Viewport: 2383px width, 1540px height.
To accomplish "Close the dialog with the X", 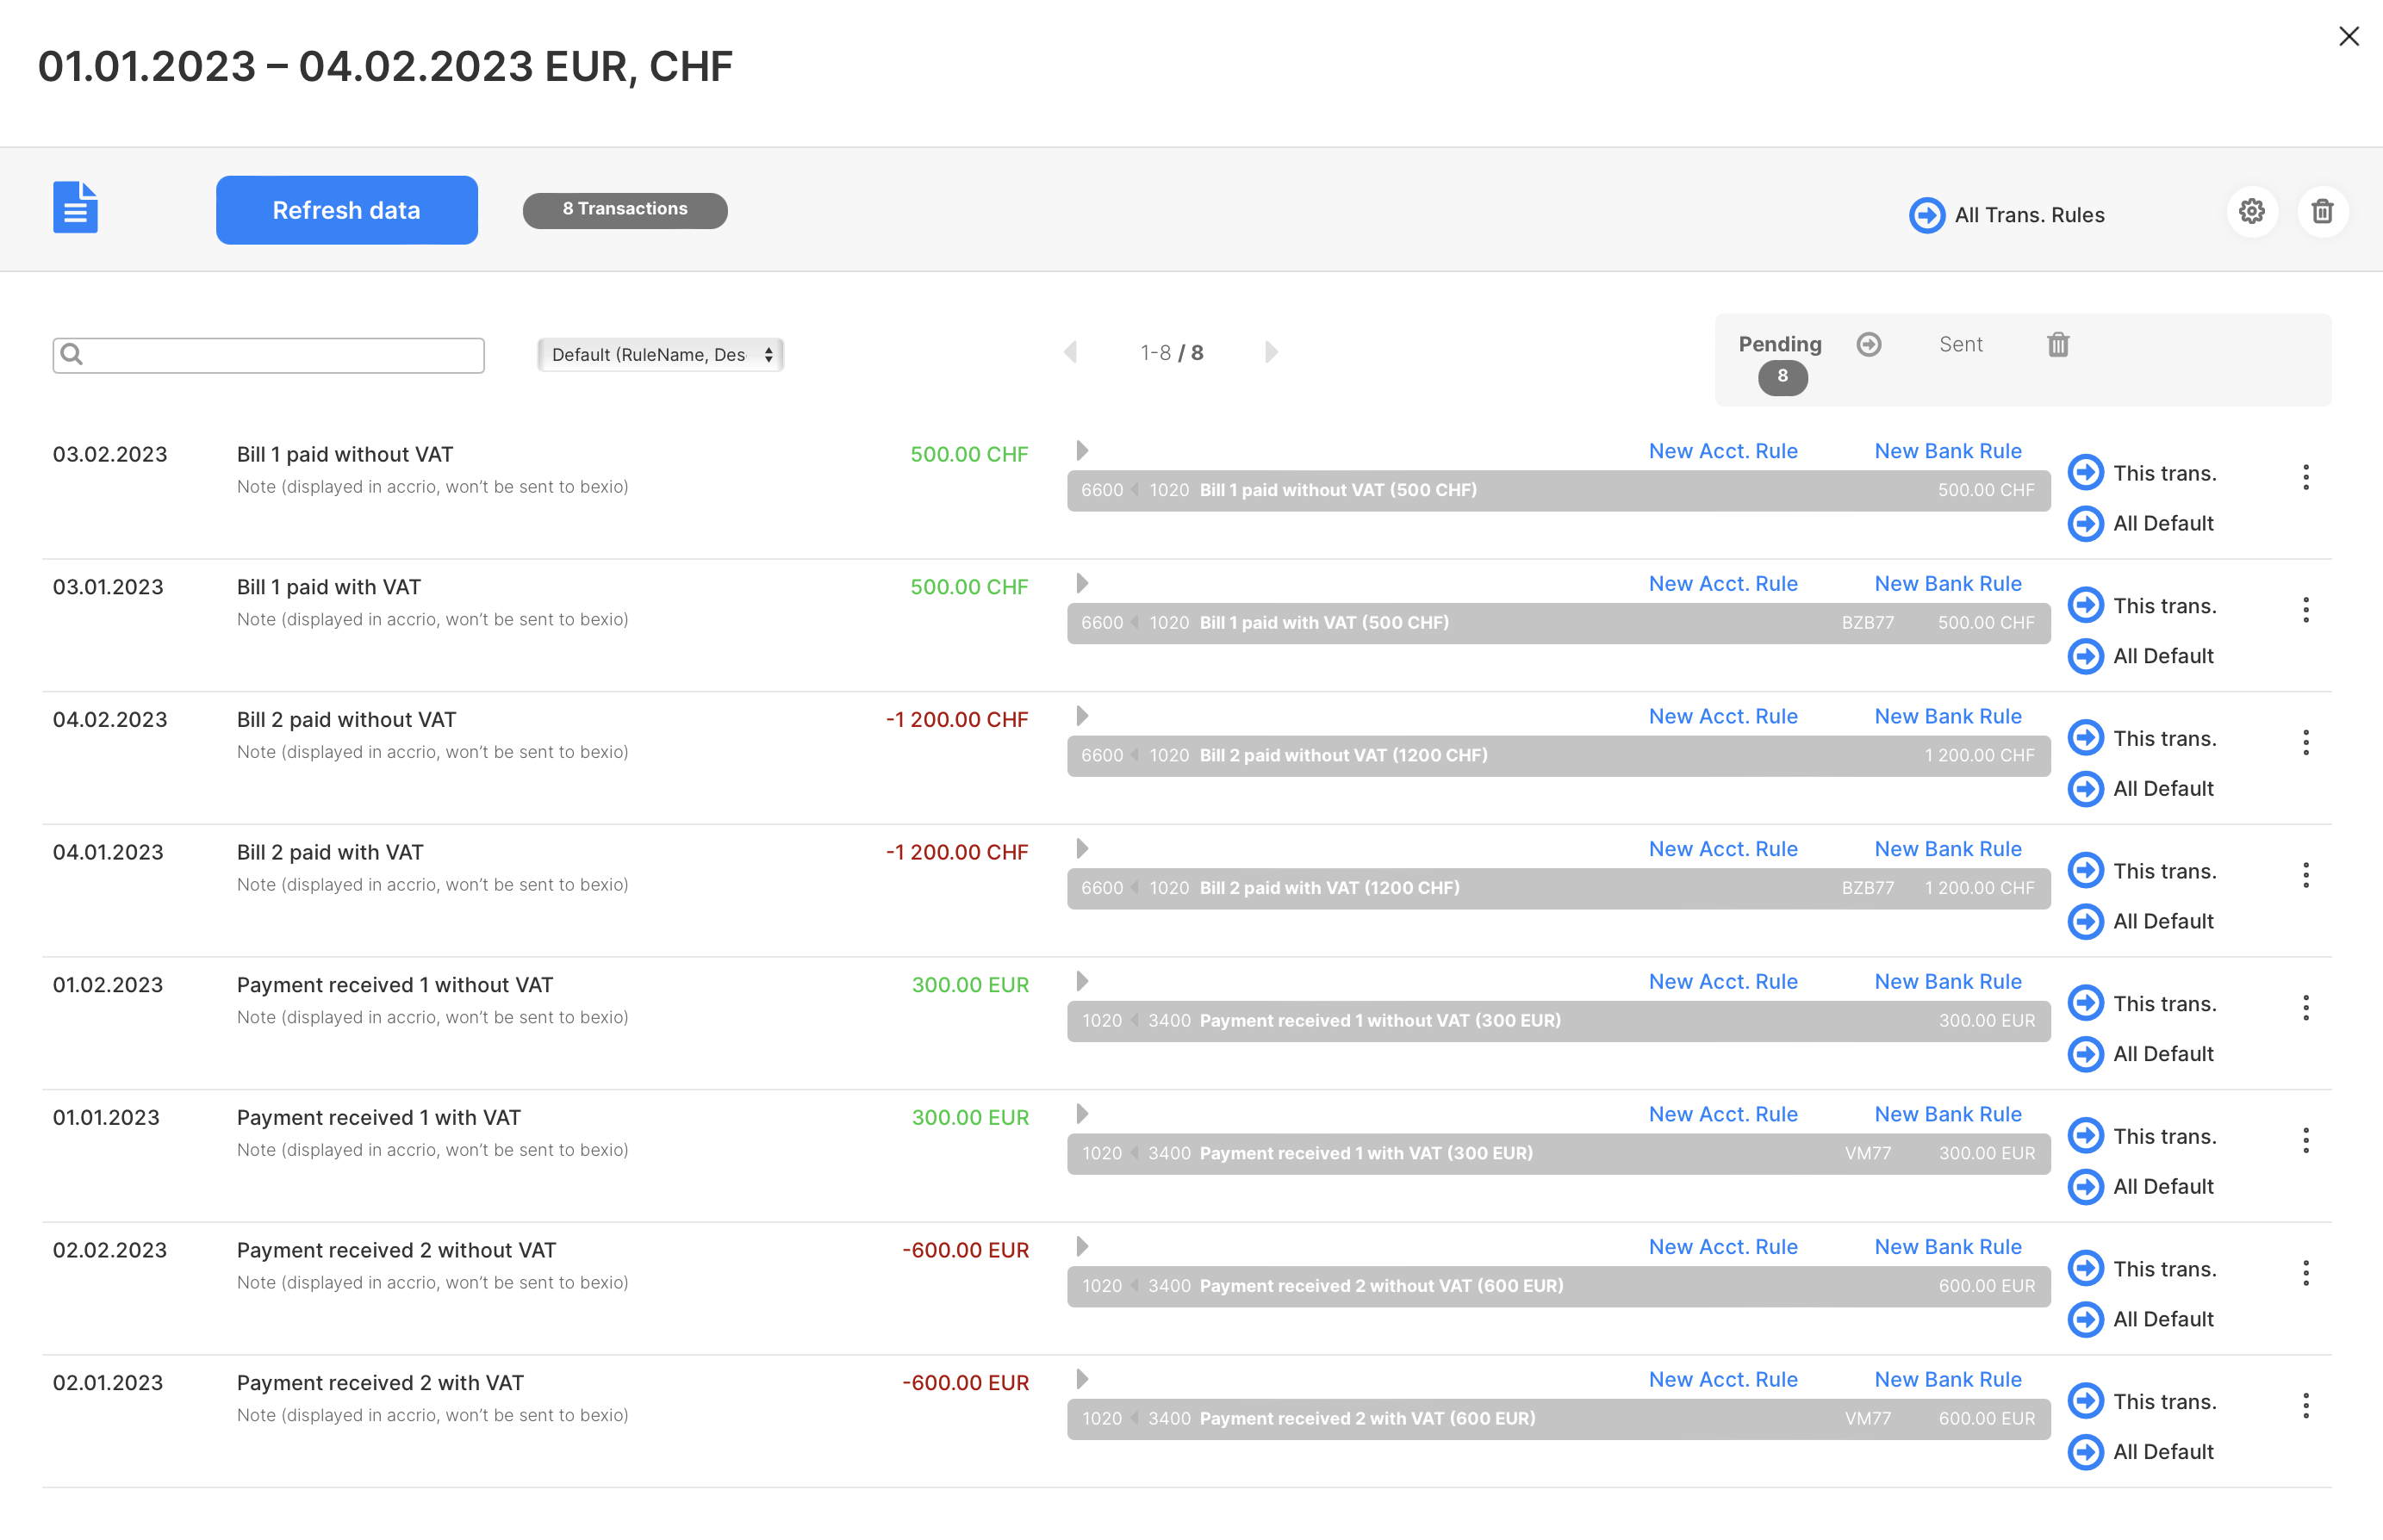I will tap(2348, 37).
